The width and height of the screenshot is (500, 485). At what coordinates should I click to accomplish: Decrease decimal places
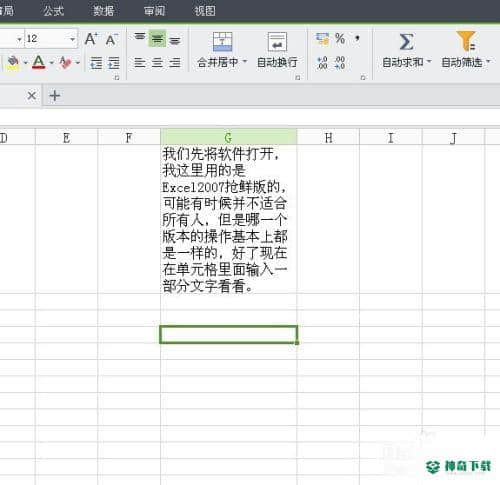[x=340, y=63]
